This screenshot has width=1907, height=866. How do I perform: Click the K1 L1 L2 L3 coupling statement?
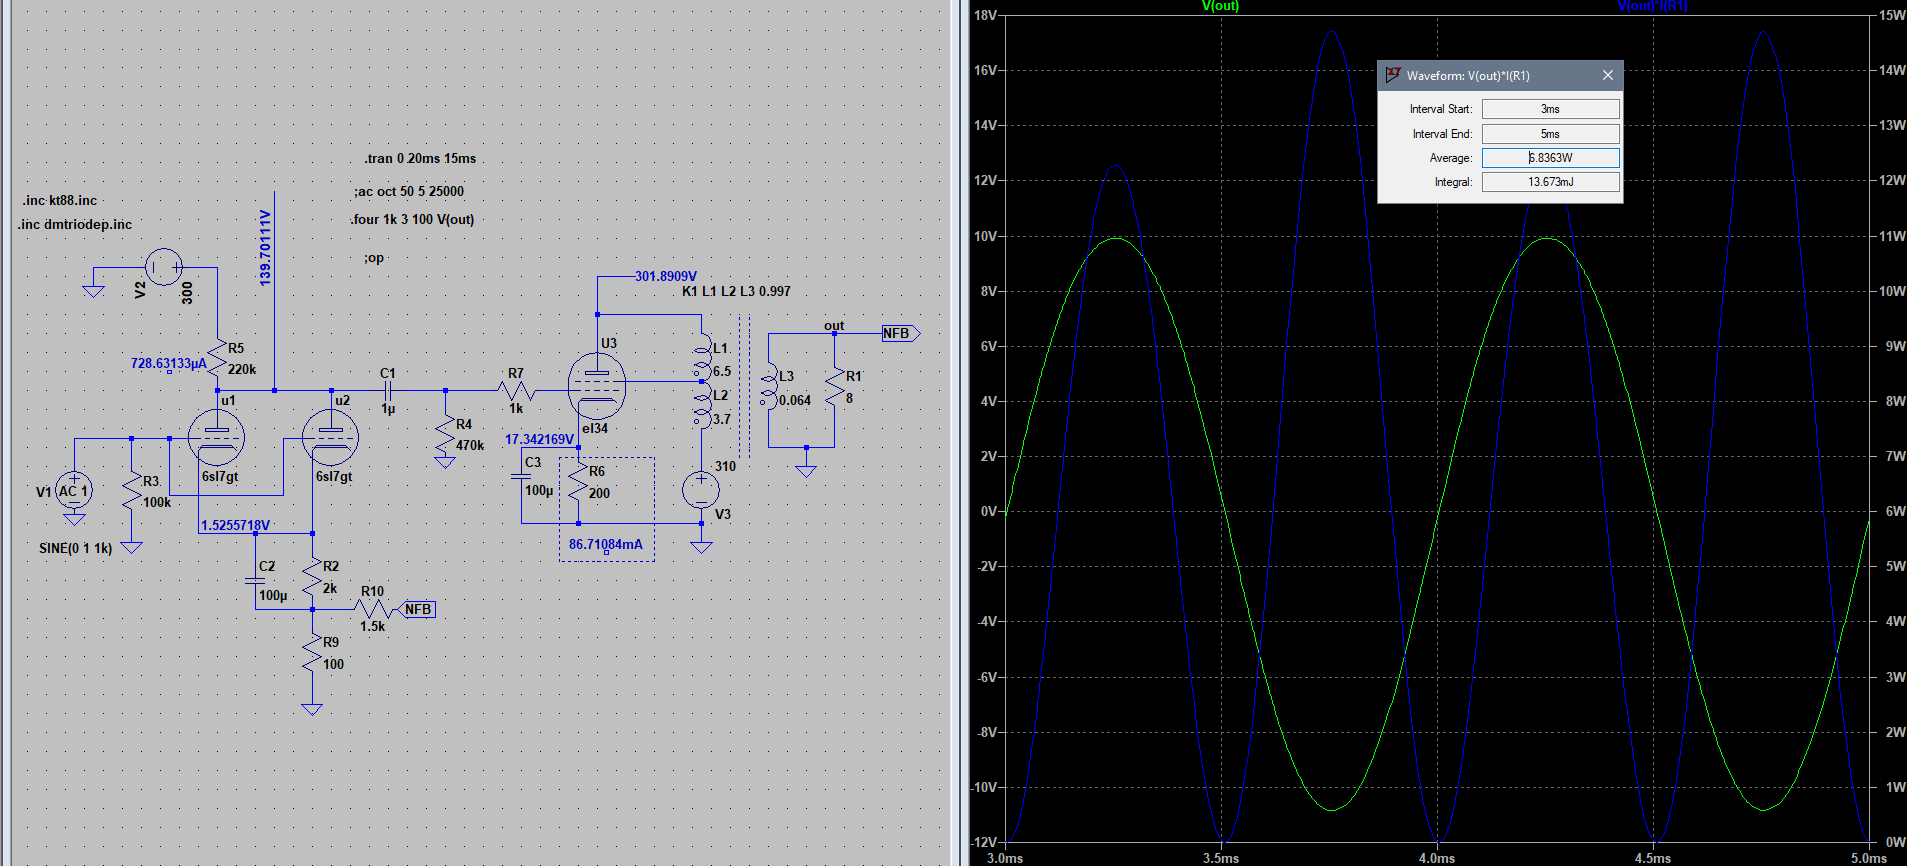coord(736,292)
